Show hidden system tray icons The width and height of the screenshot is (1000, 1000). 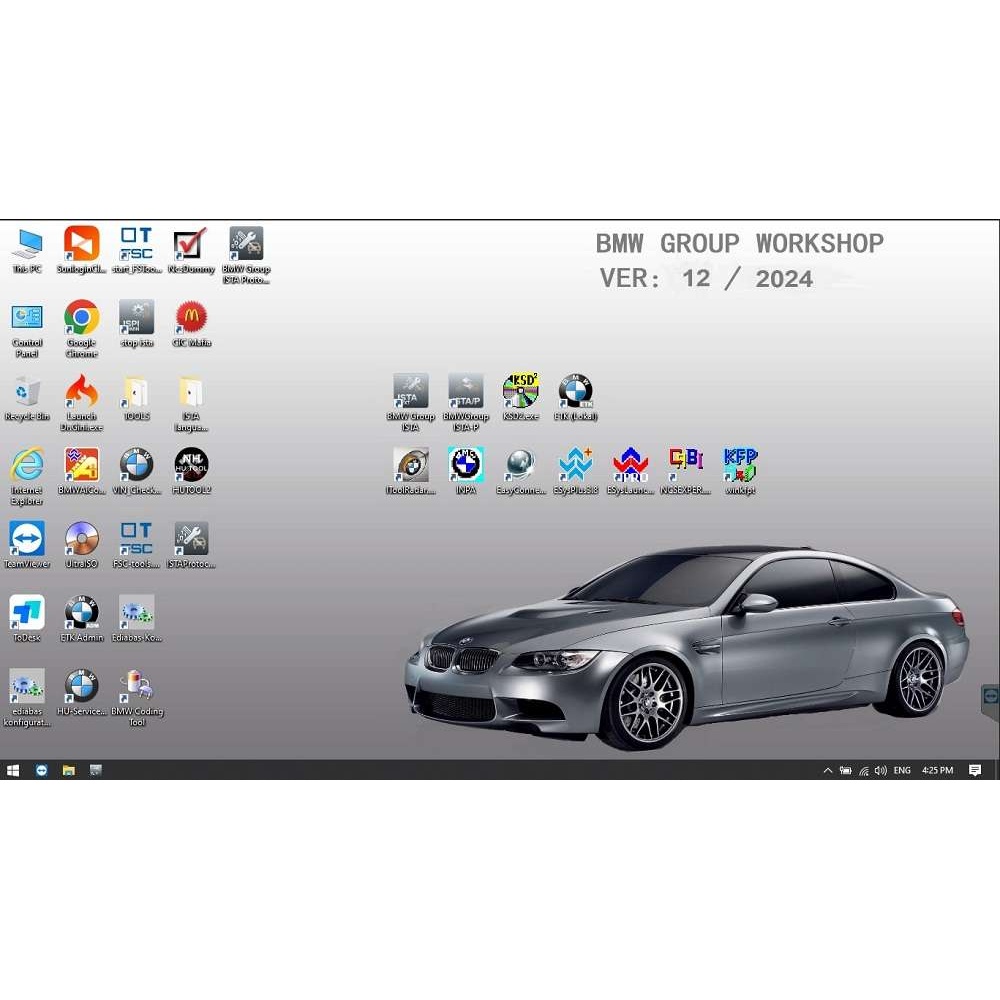pos(828,770)
